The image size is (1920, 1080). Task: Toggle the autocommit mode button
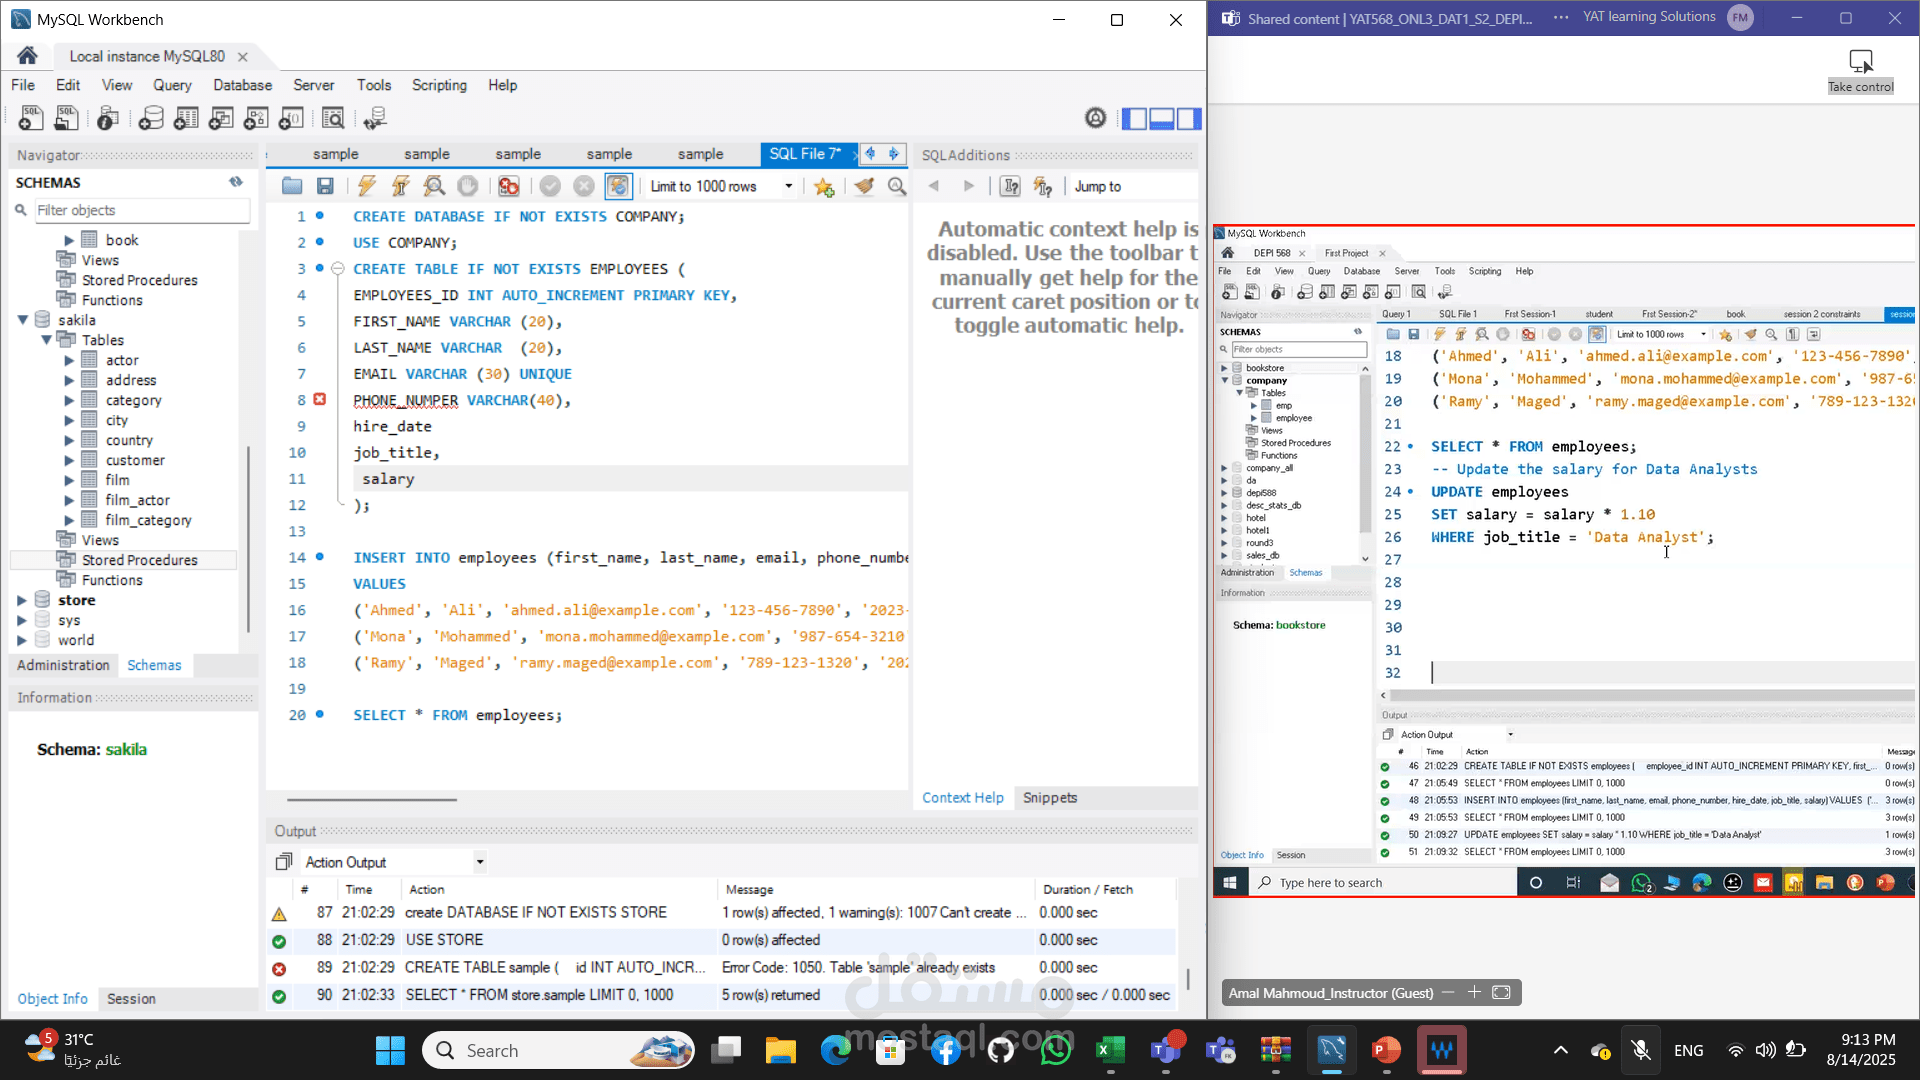(x=618, y=186)
